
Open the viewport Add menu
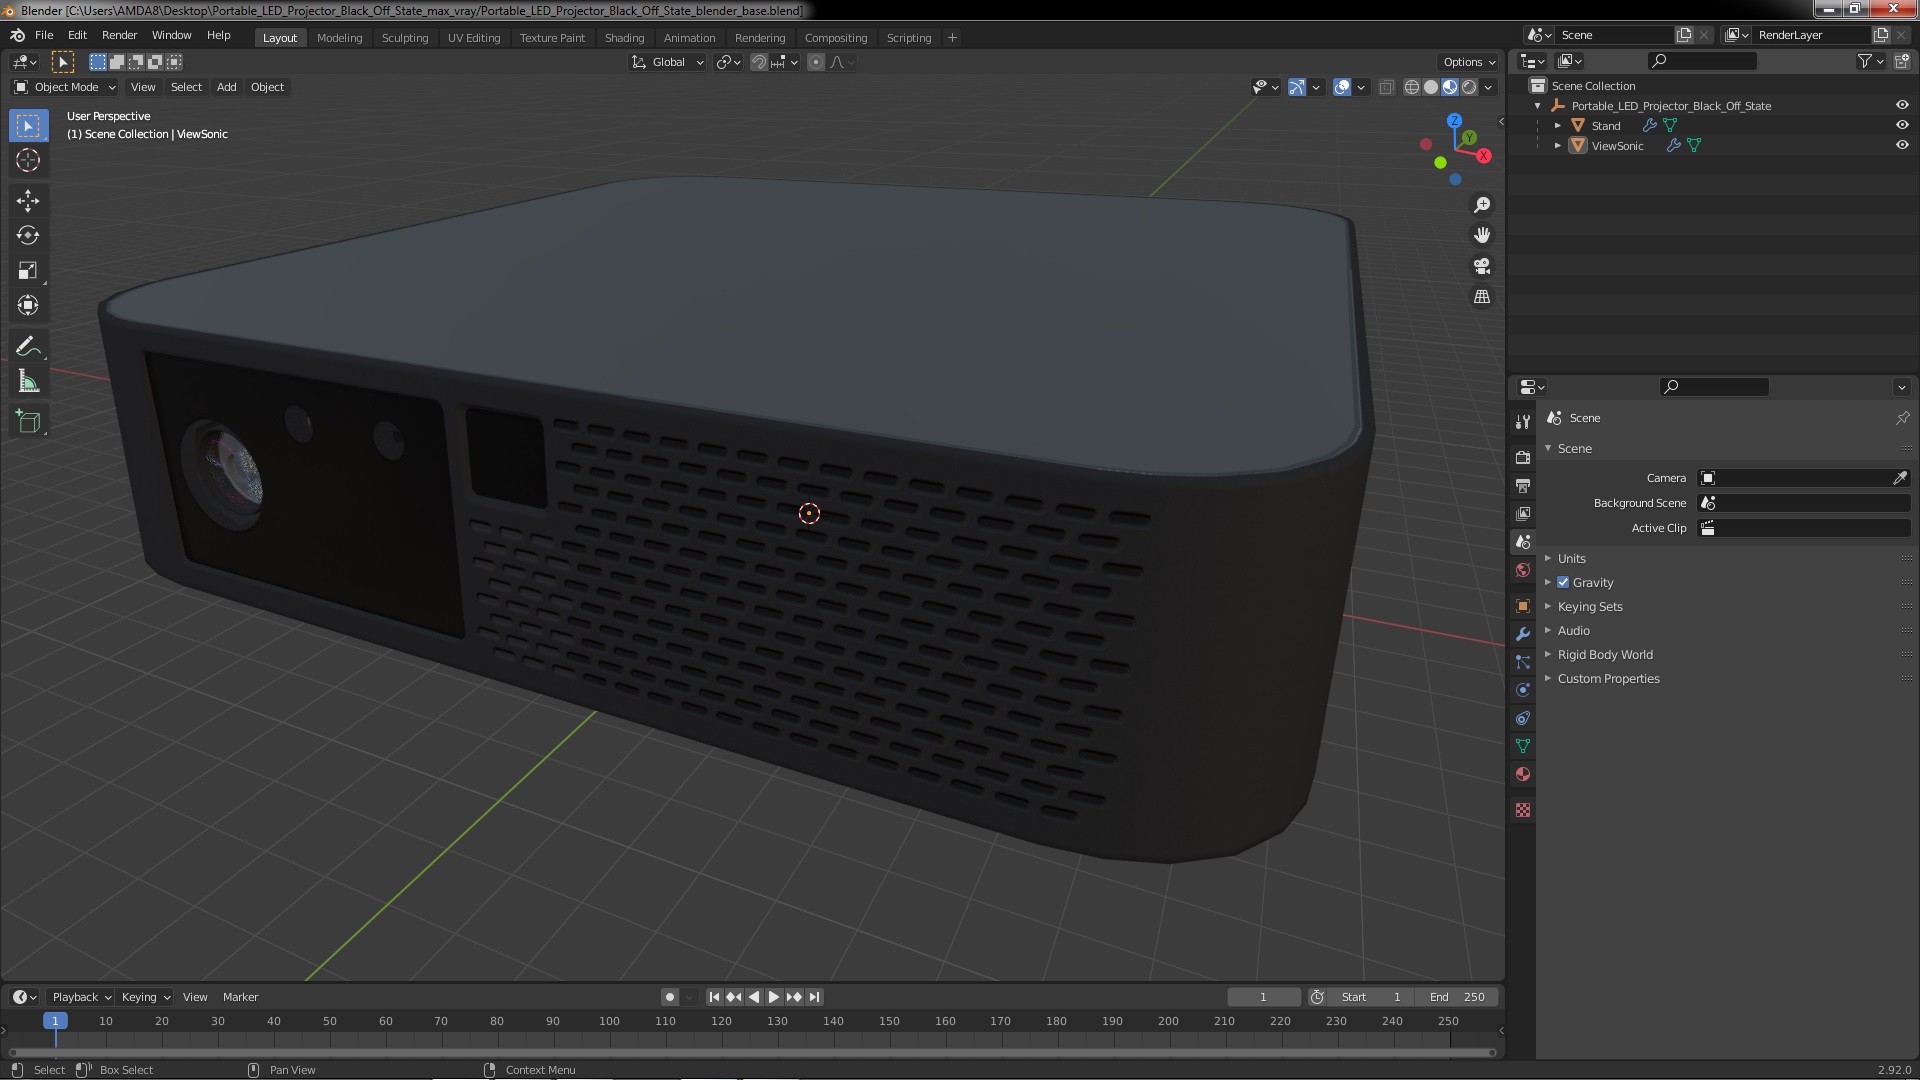point(227,87)
